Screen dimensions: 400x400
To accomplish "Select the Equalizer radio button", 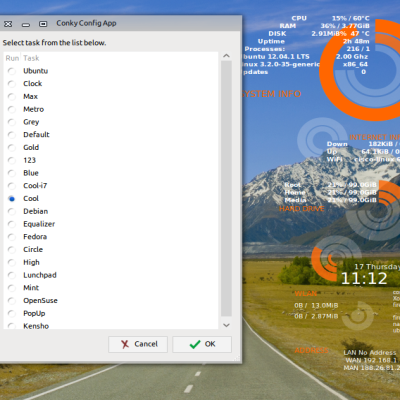I will coord(12,224).
